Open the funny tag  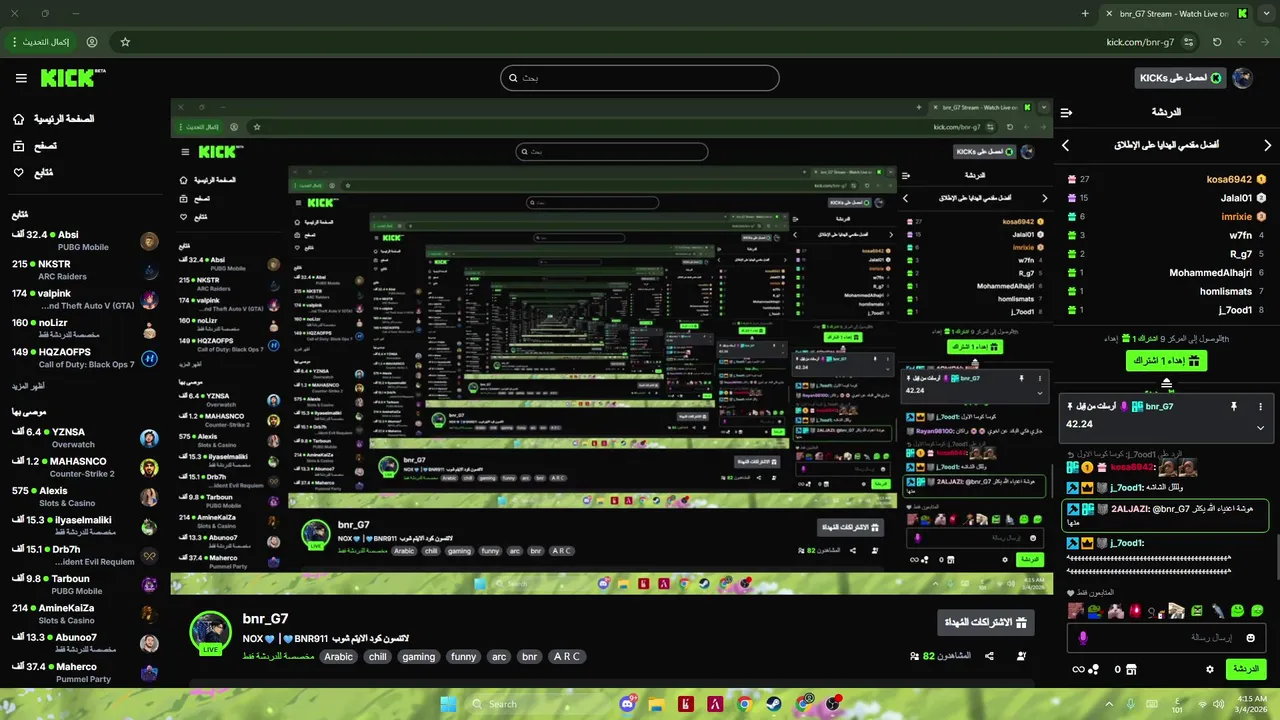(463, 657)
